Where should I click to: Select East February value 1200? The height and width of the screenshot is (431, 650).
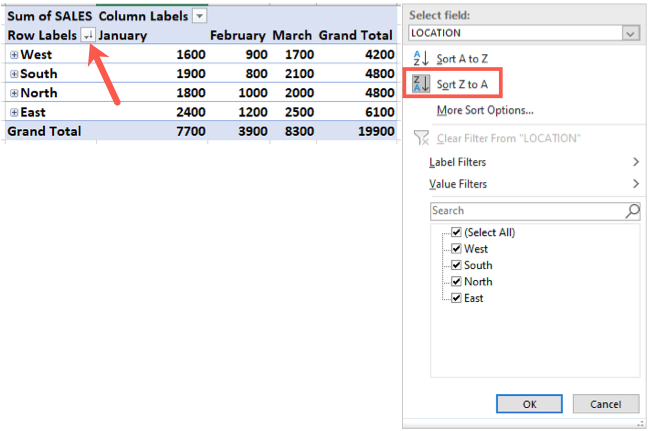pos(253,112)
